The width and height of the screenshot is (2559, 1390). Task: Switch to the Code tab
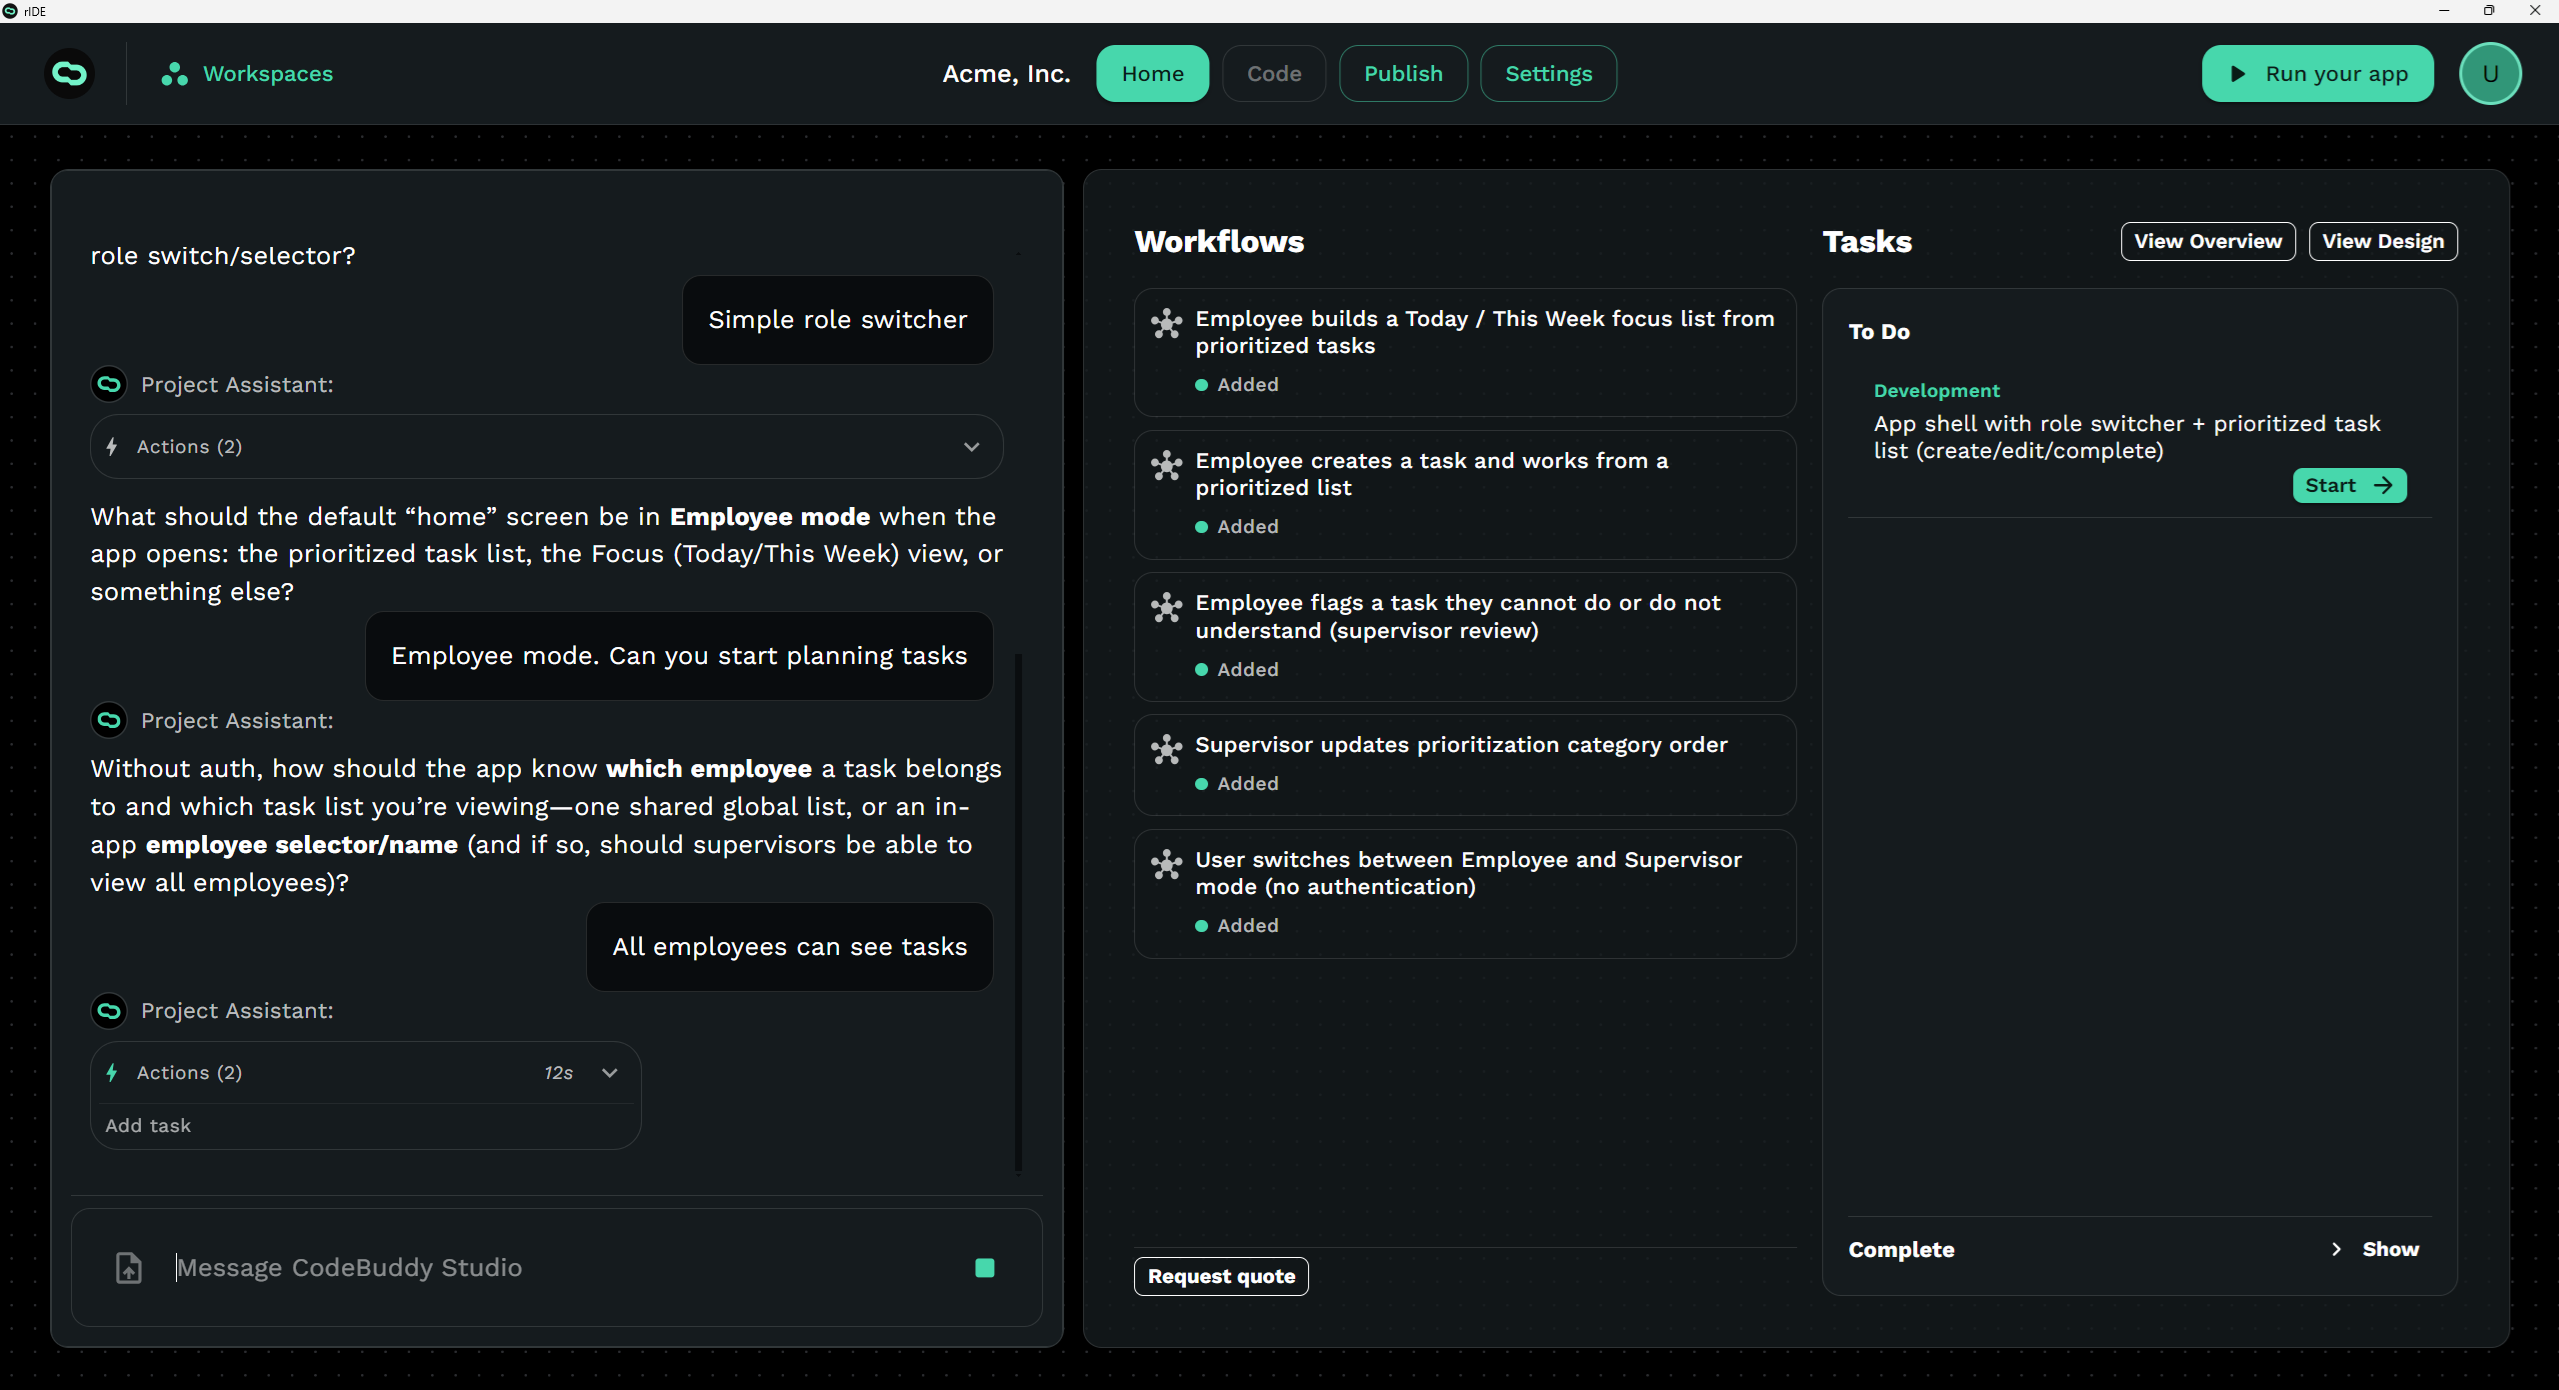pos(1274,74)
